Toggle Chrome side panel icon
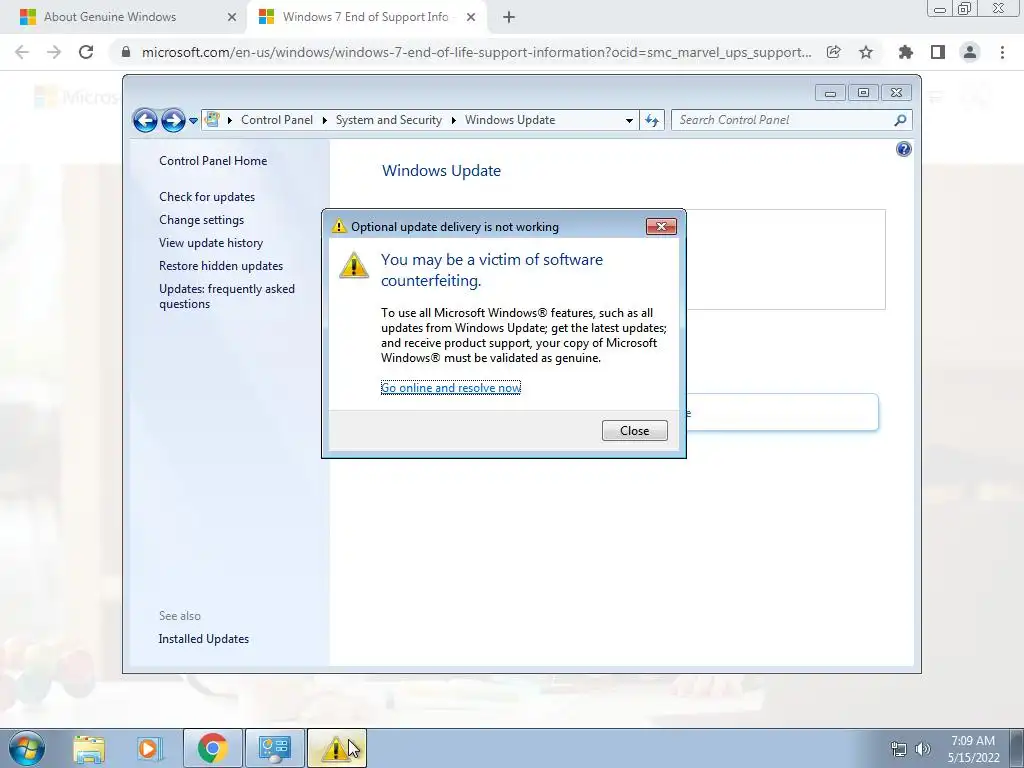The height and width of the screenshot is (768, 1024). [938, 52]
